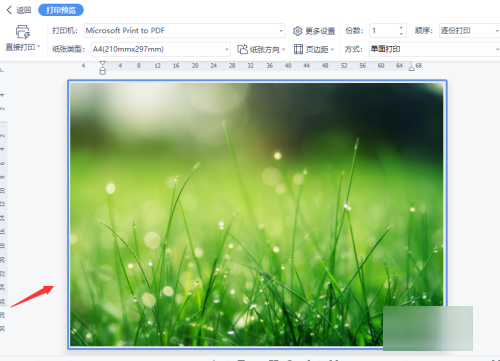Decrease the number of copies

click(401, 34)
